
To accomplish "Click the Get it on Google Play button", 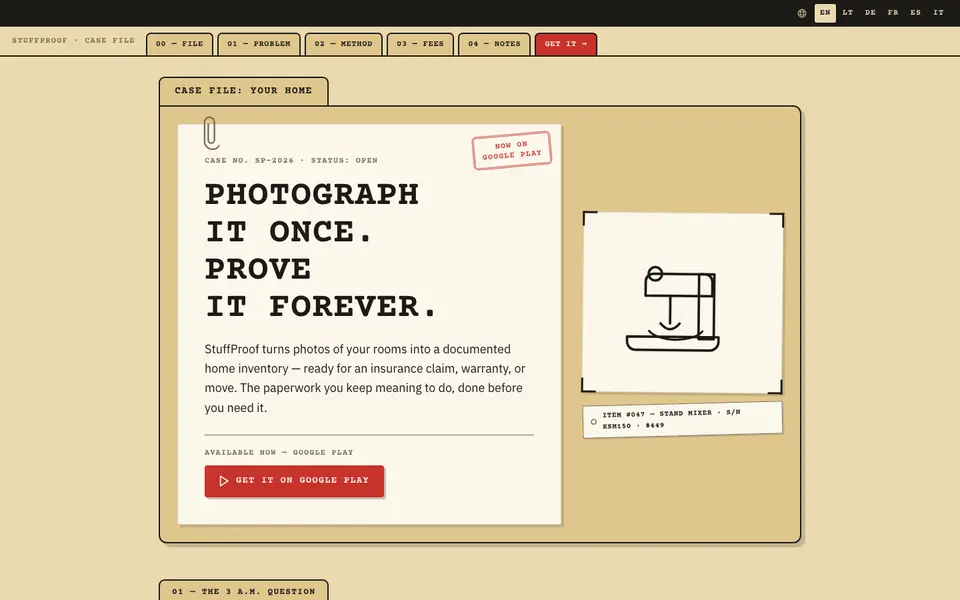I will click(x=294, y=481).
